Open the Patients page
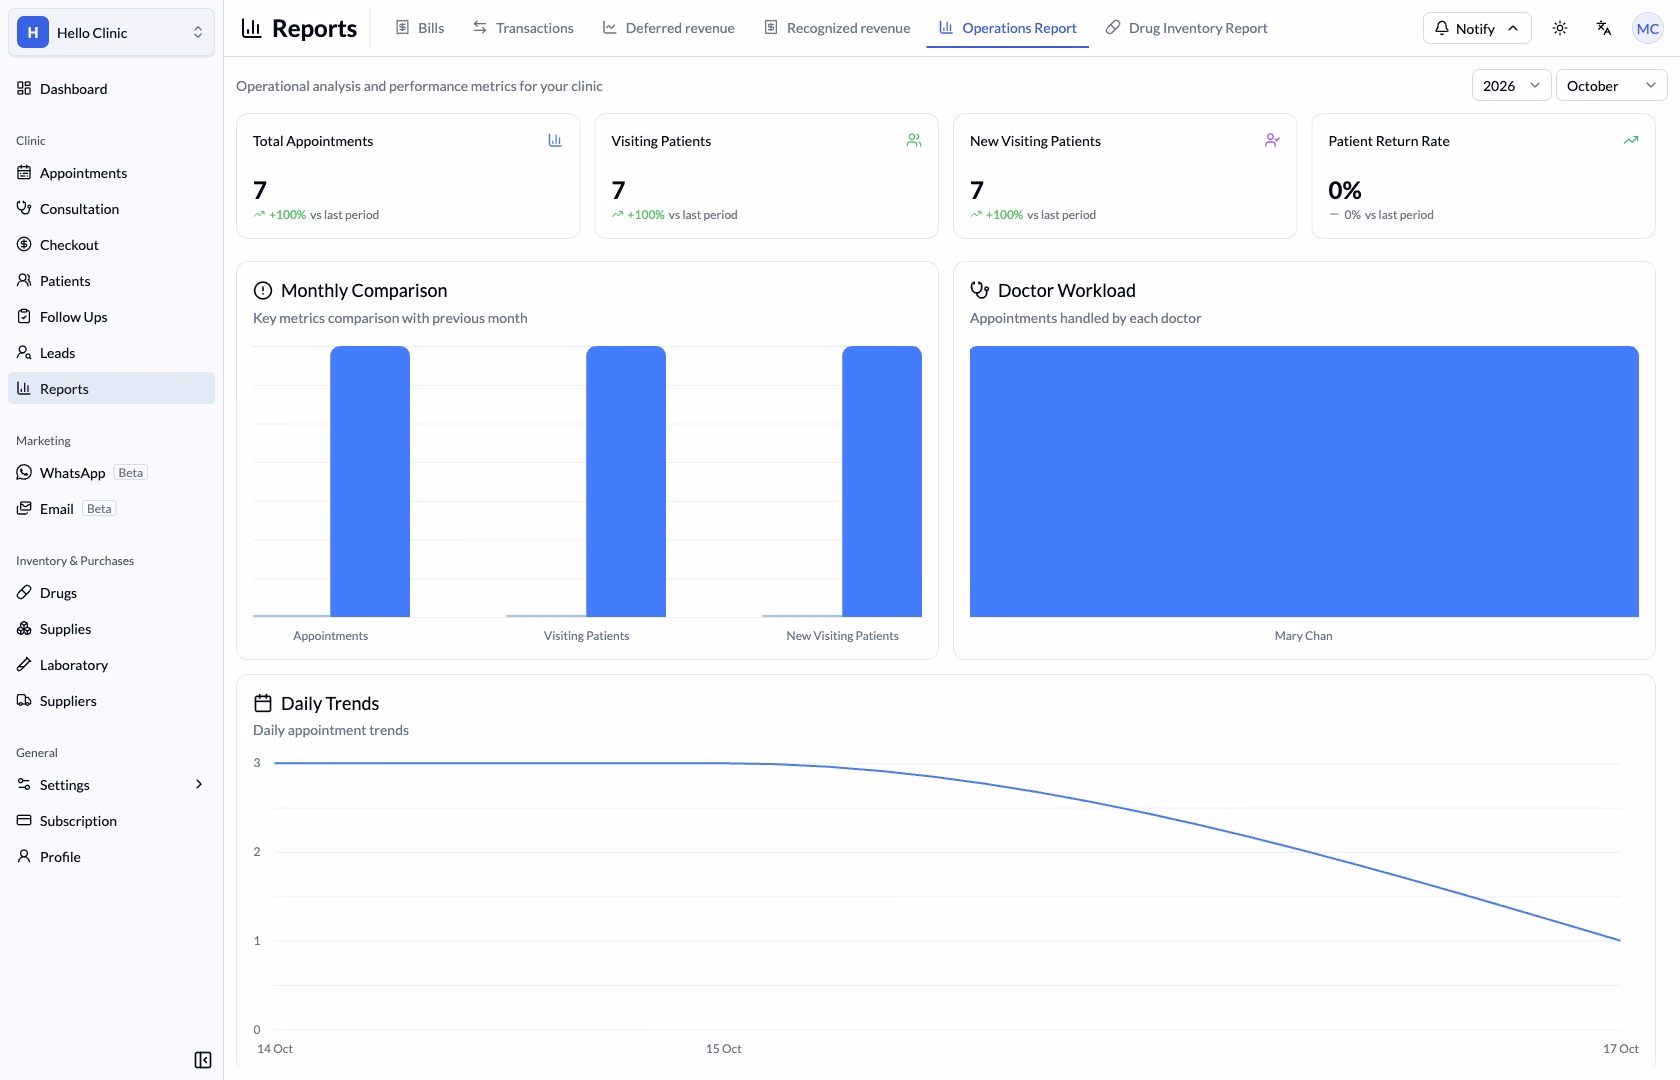The width and height of the screenshot is (1680, 1080). [x=111, y=281]
